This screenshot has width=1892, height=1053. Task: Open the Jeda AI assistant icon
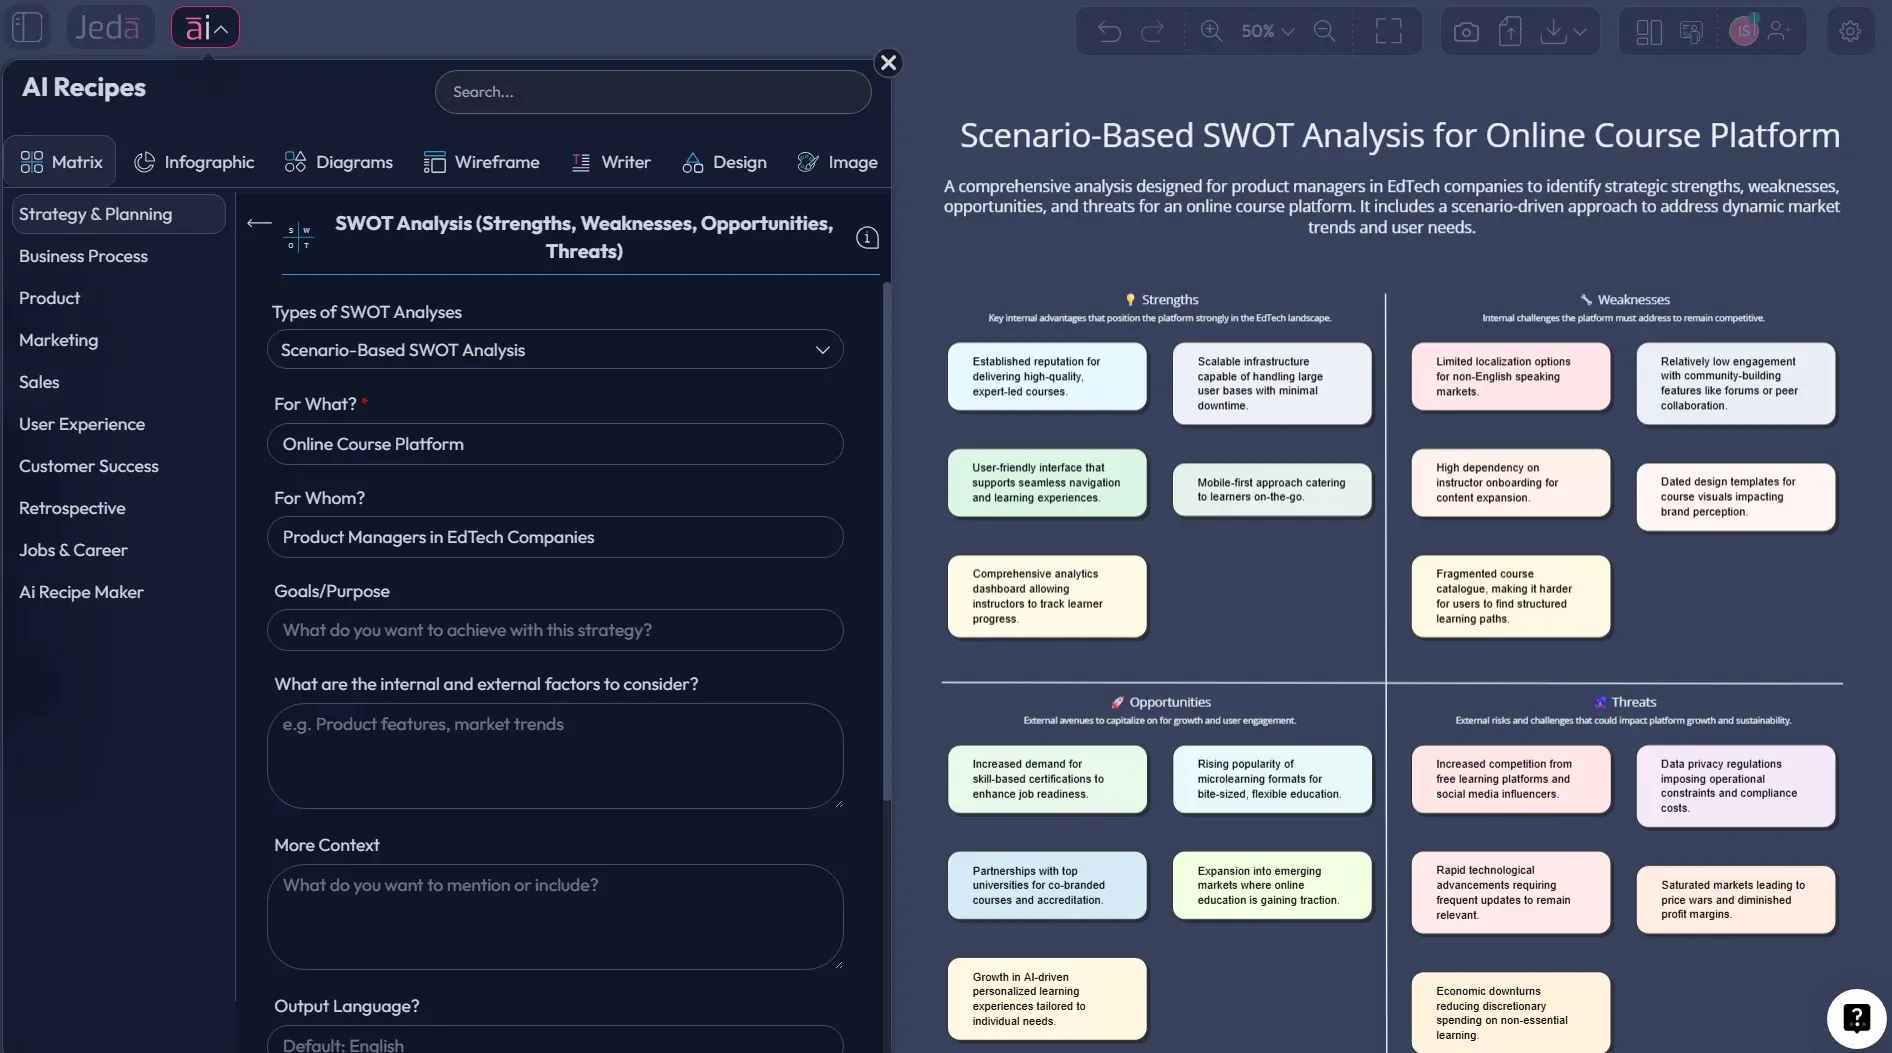click(205, 27)
